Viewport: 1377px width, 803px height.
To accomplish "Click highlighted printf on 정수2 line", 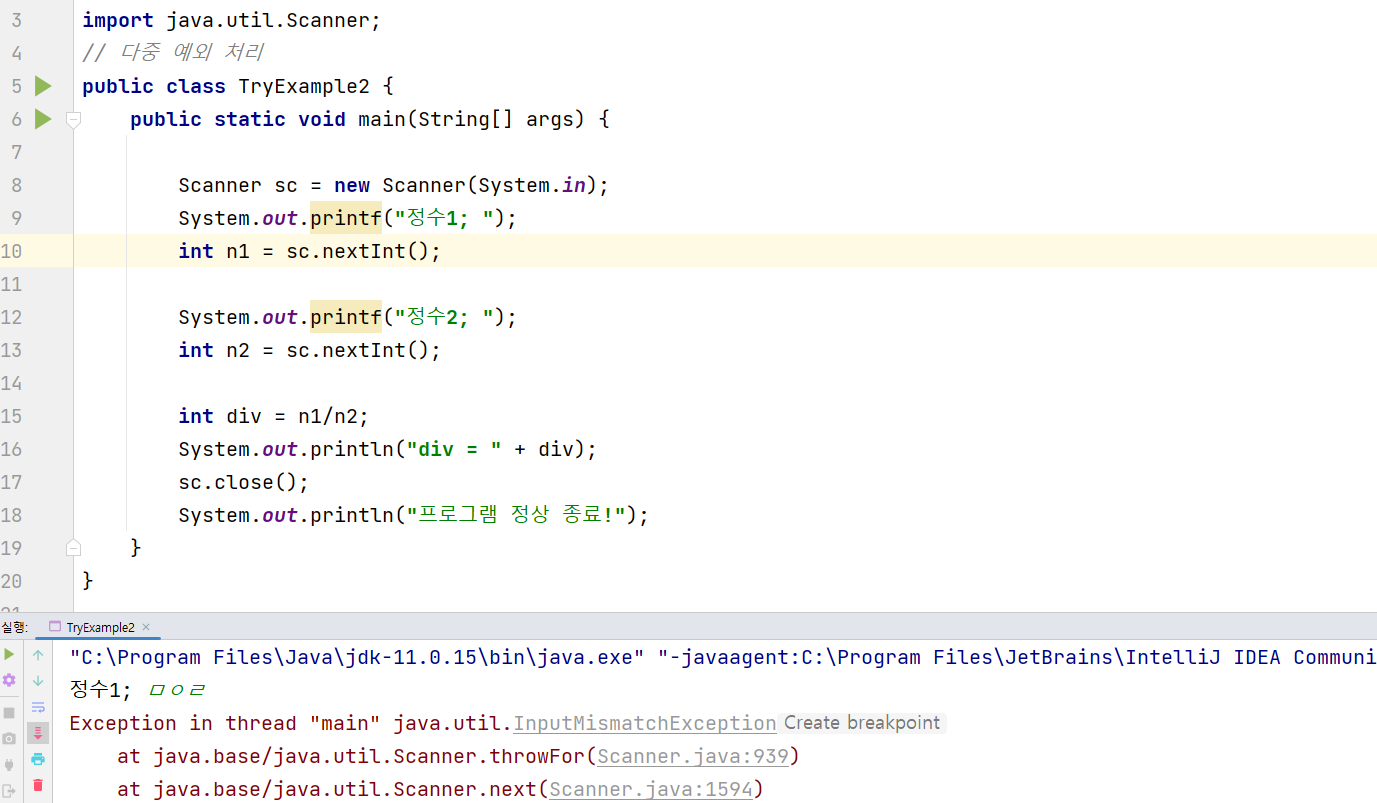I will 346,317.
